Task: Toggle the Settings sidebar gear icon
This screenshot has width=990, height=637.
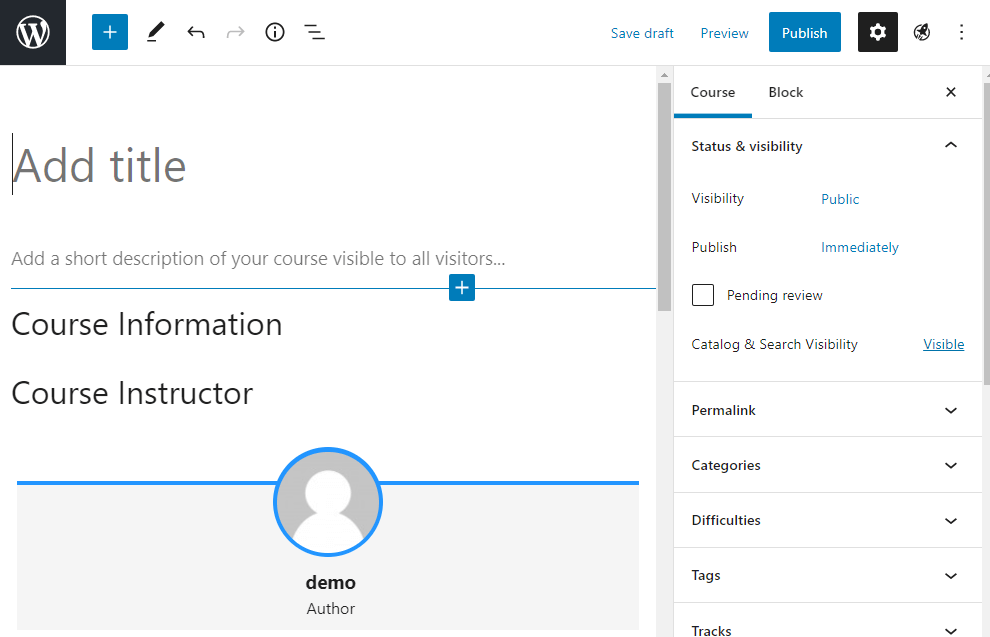Action: point(877,32)
